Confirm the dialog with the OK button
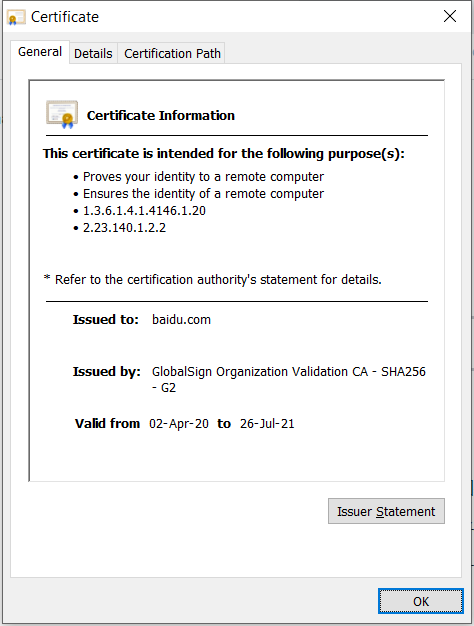 (x=421, y=601)
